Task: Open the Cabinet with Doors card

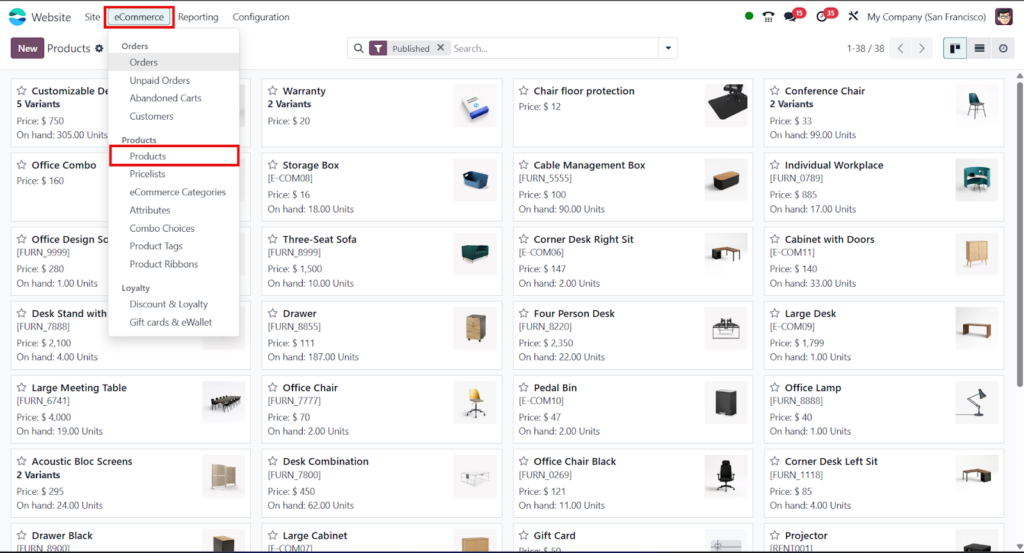Action: pos(884,261)
